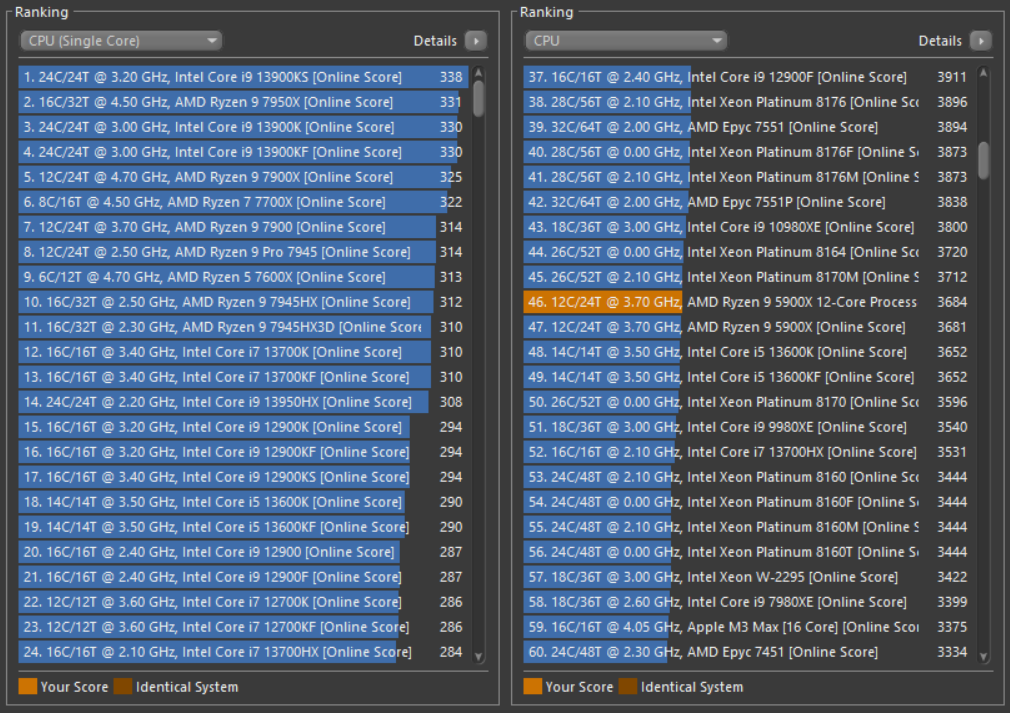
Task: Select the Intel Core i9 12900KS row
Action: [243, 477]
